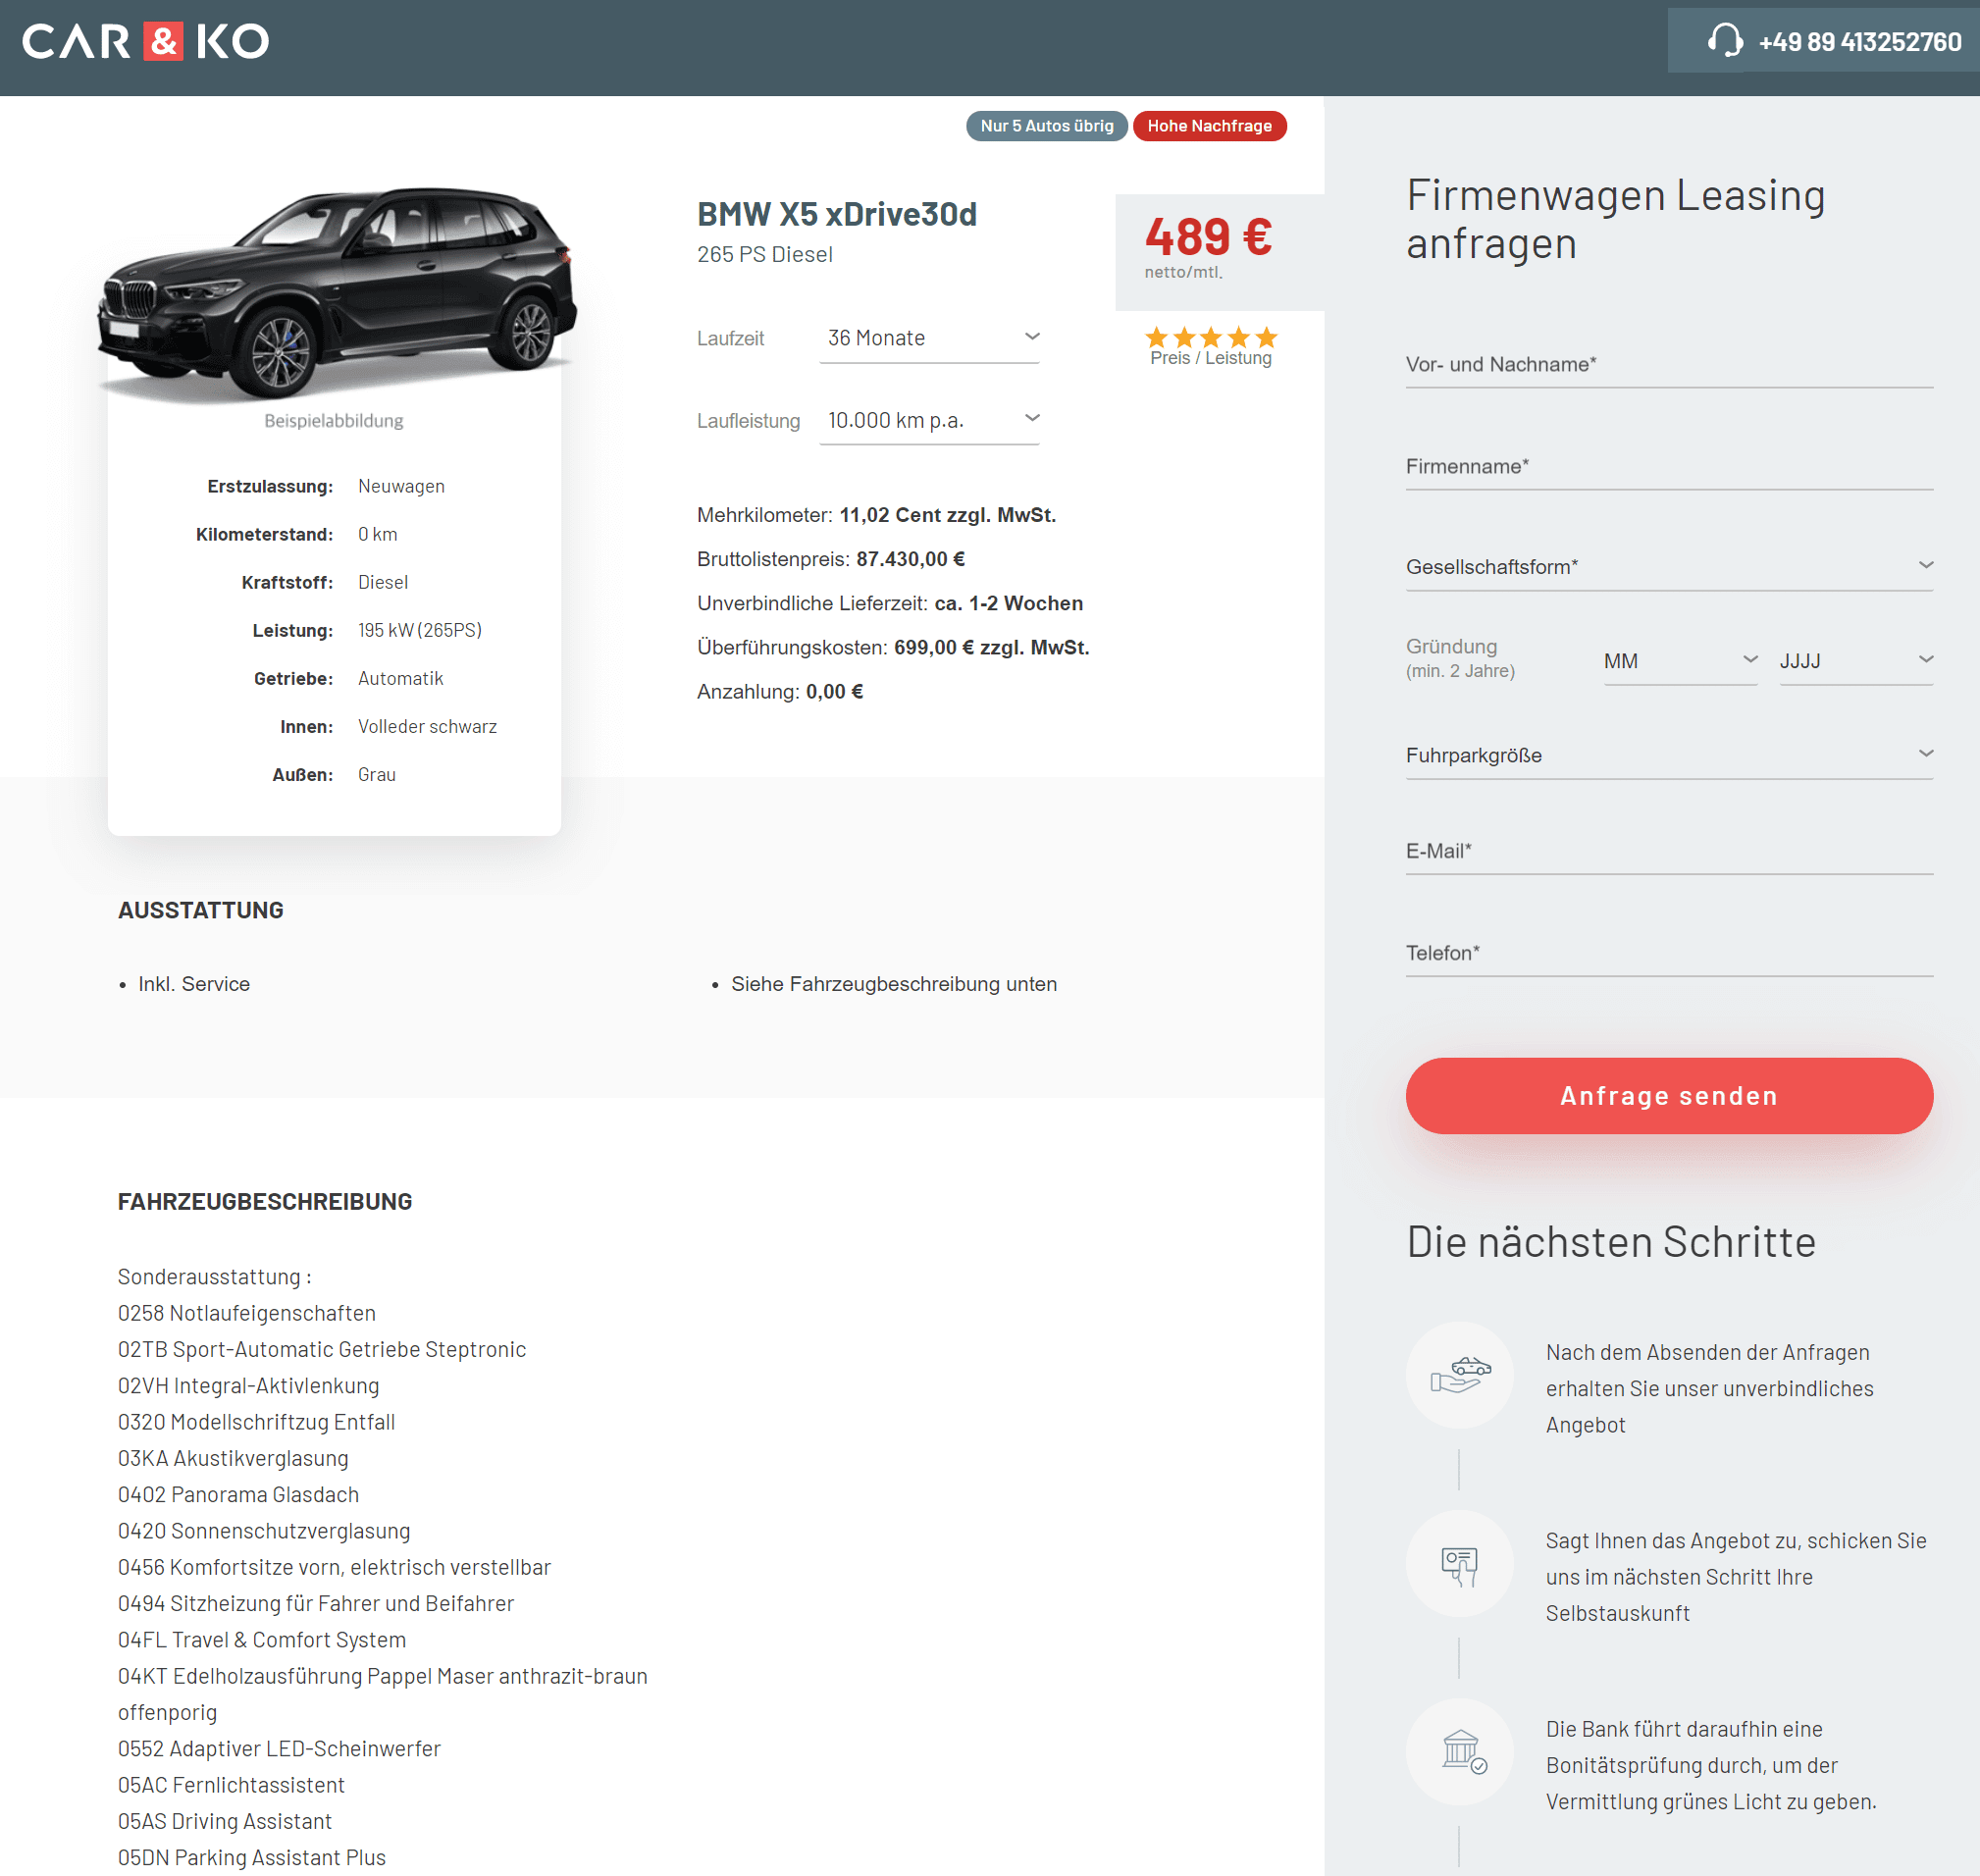The width and height of the screenshot is (1980, 1876).
Task: Click the Nur 5 Autos übrig badge
Action: coord(1046,126)
